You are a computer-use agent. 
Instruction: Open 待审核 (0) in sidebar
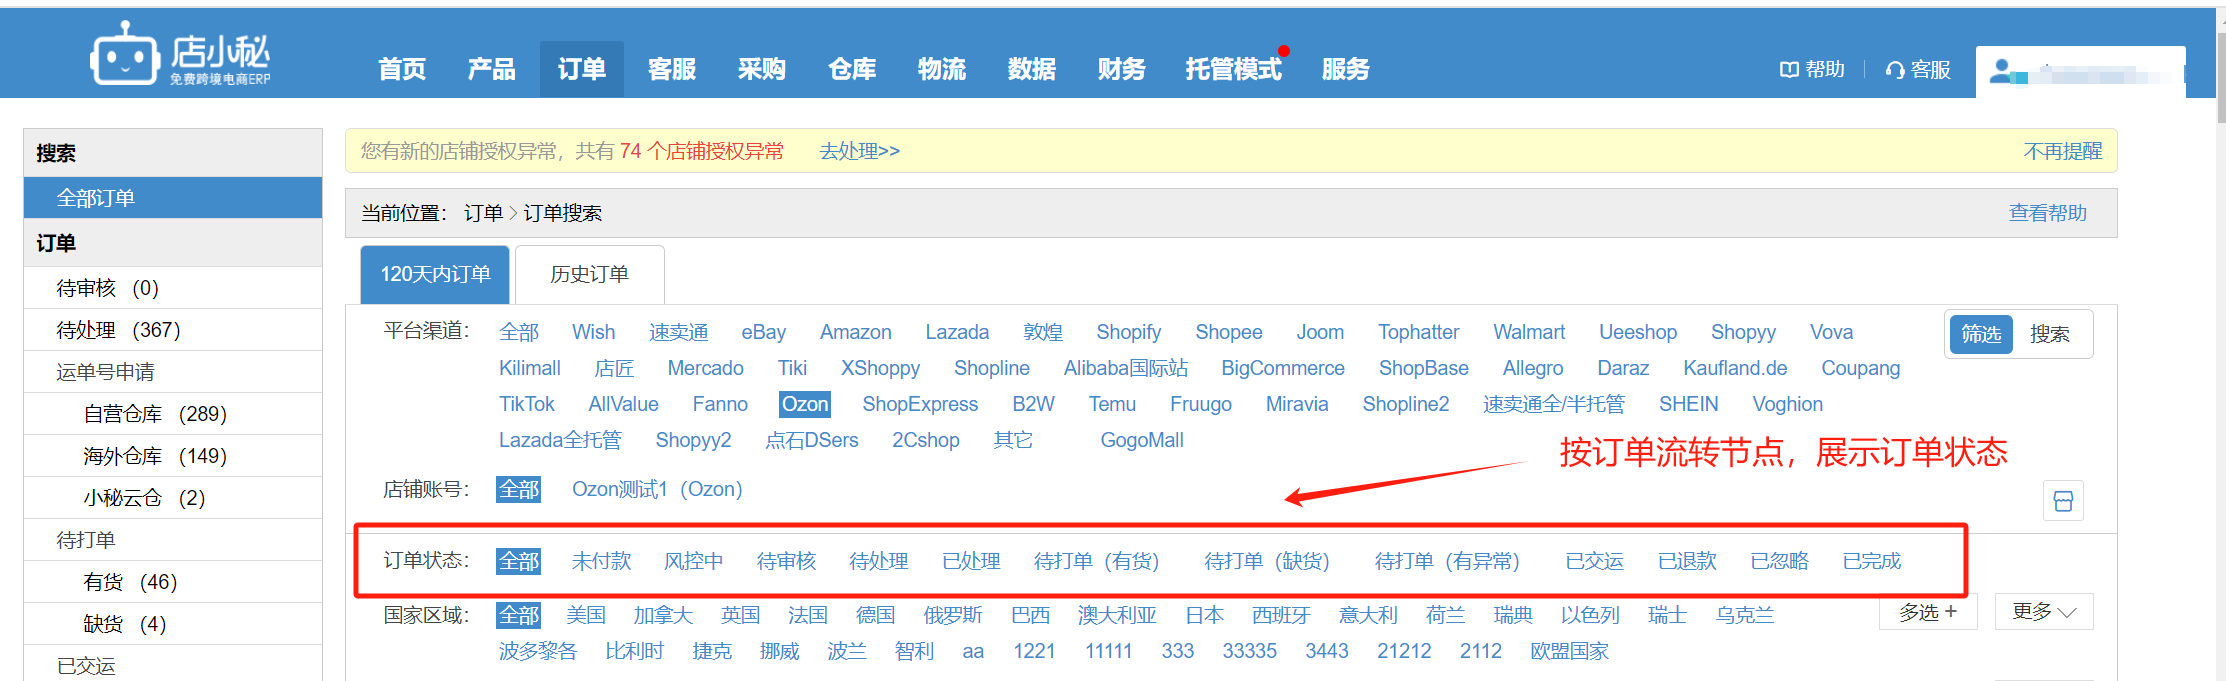173,288
